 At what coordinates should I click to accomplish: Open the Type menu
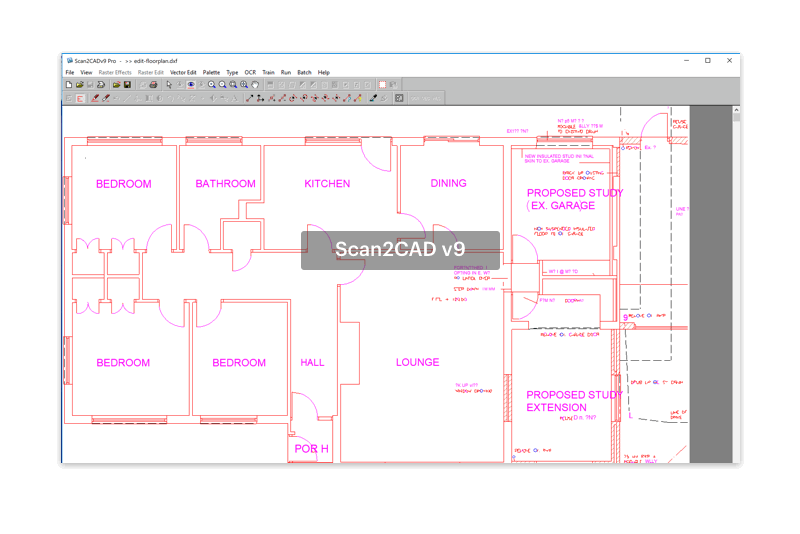click(x=232, y=72)
